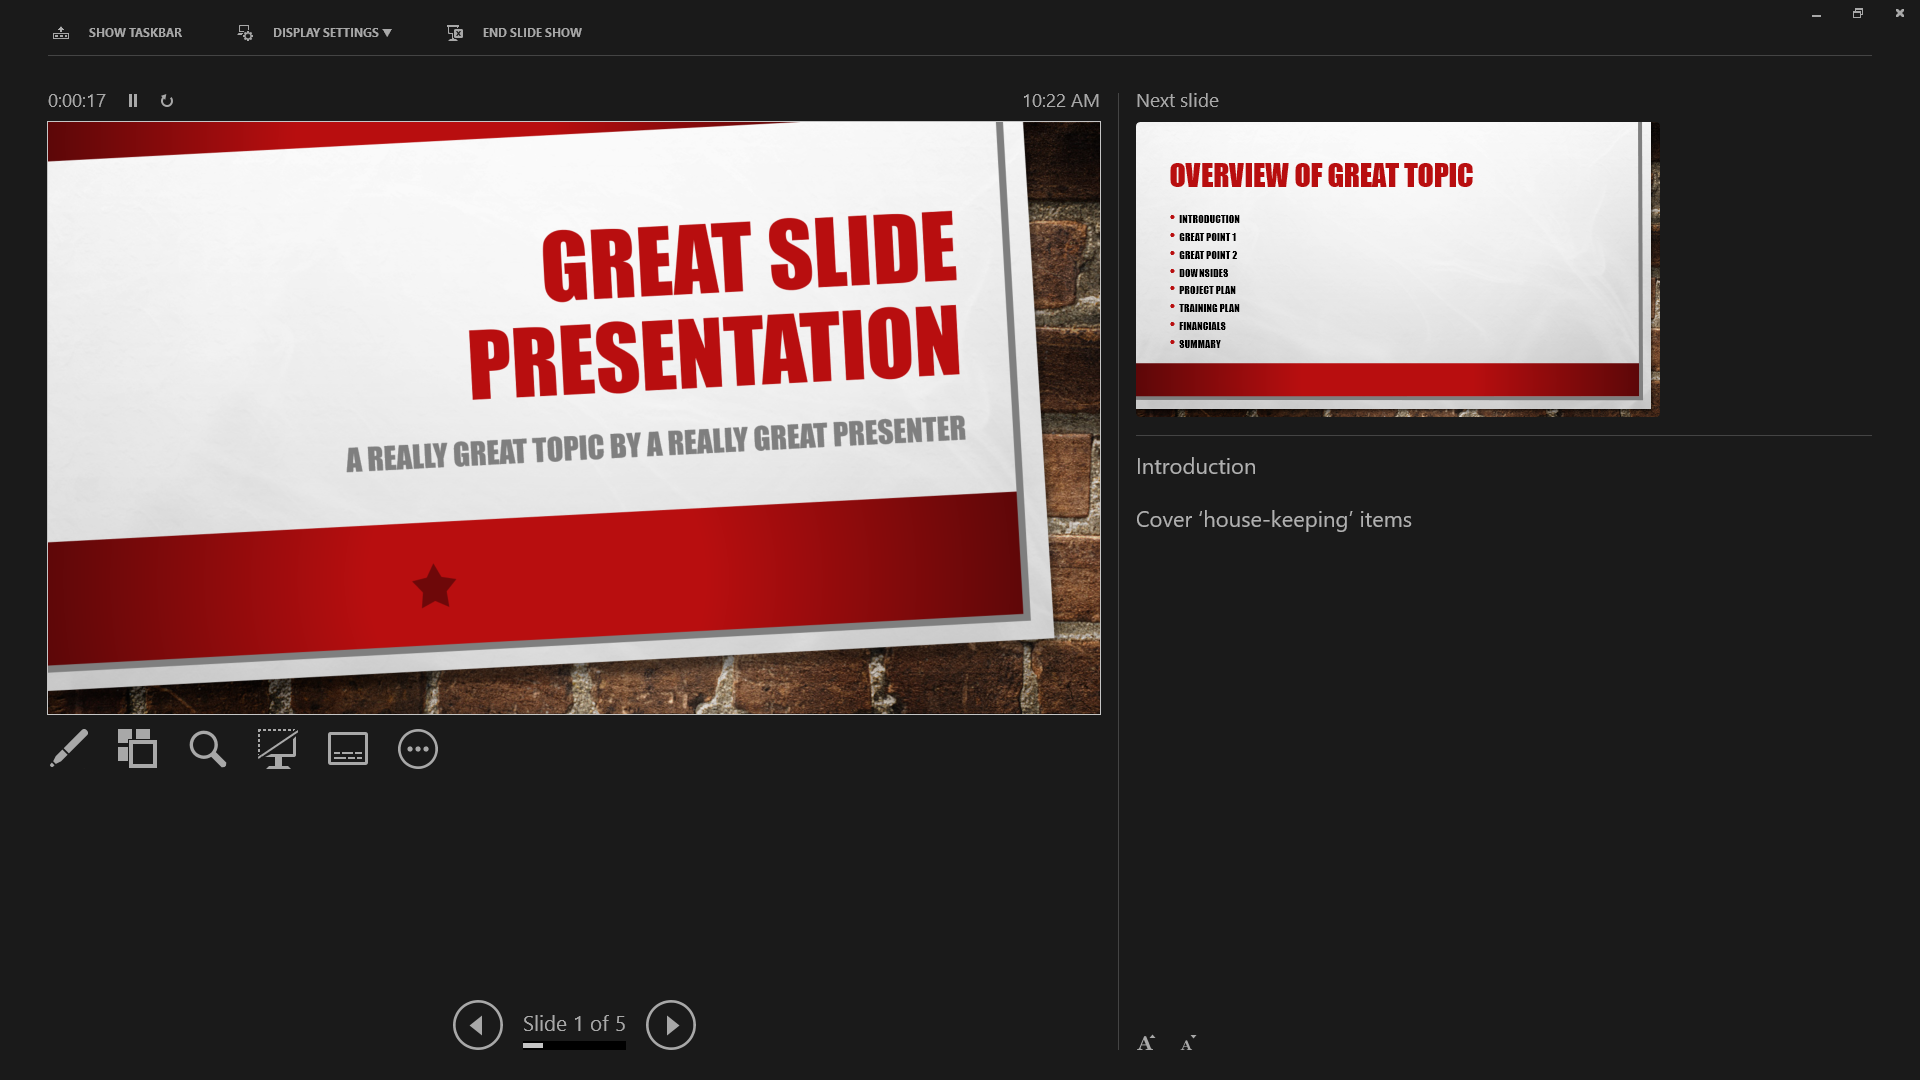
Task: Make the notes text larger
Action: [x=1146, y=1043]
